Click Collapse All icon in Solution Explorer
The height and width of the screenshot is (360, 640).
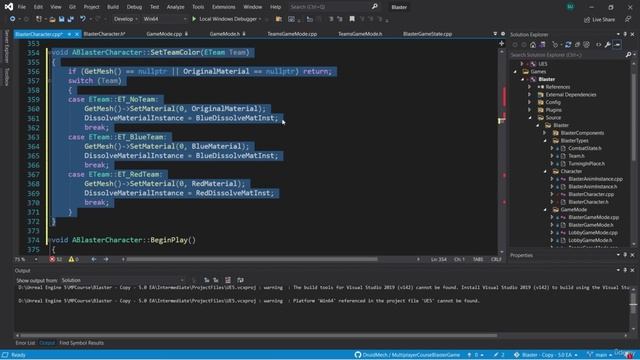click(577, 44)
